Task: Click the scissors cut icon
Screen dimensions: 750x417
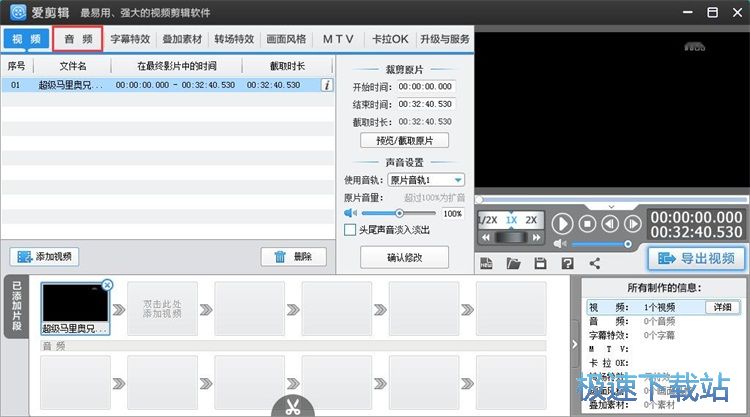Action: tap(293, 406)
